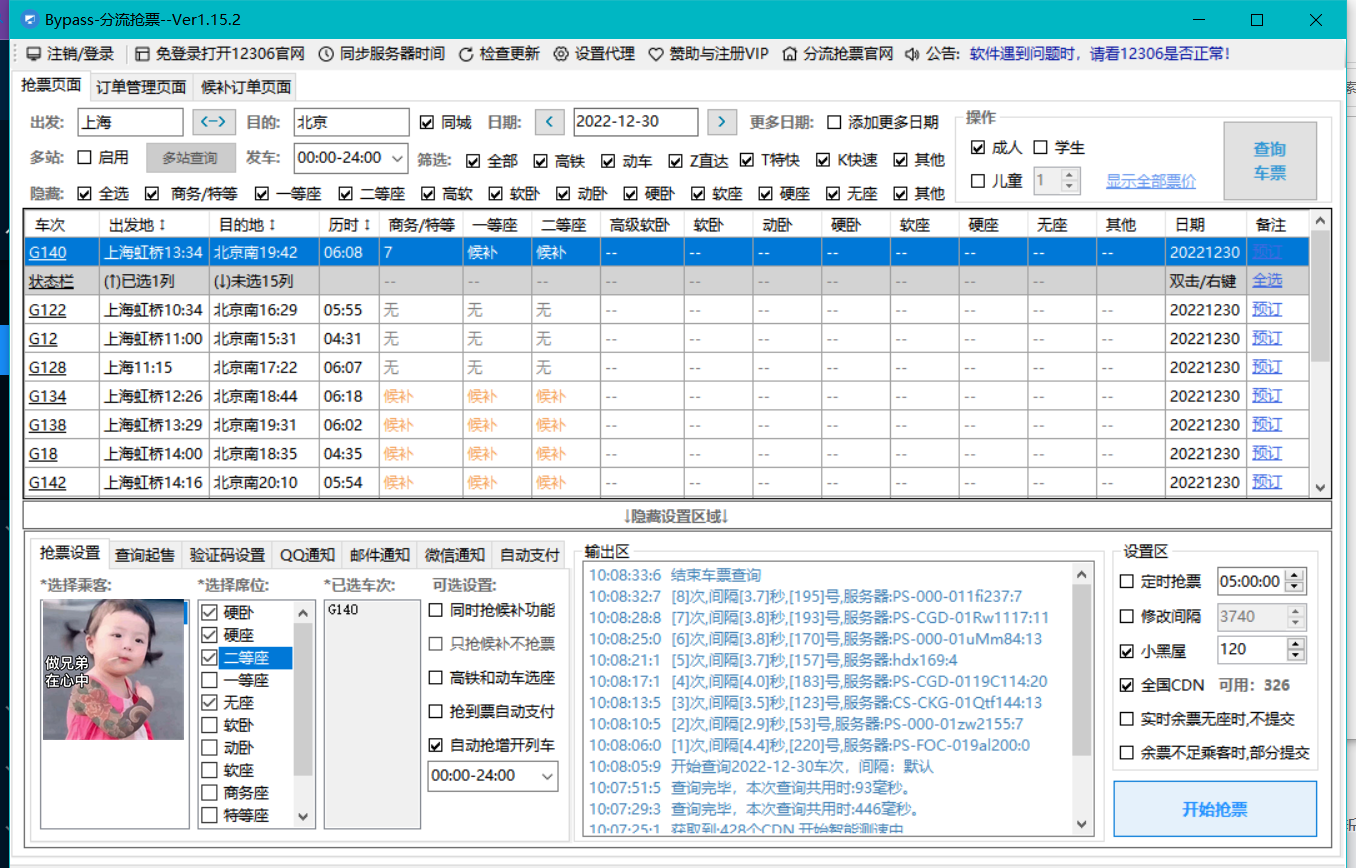
Task: Enable 添加更多日期 checkbox
Action: pyautogui.click(x=834, y=122)
